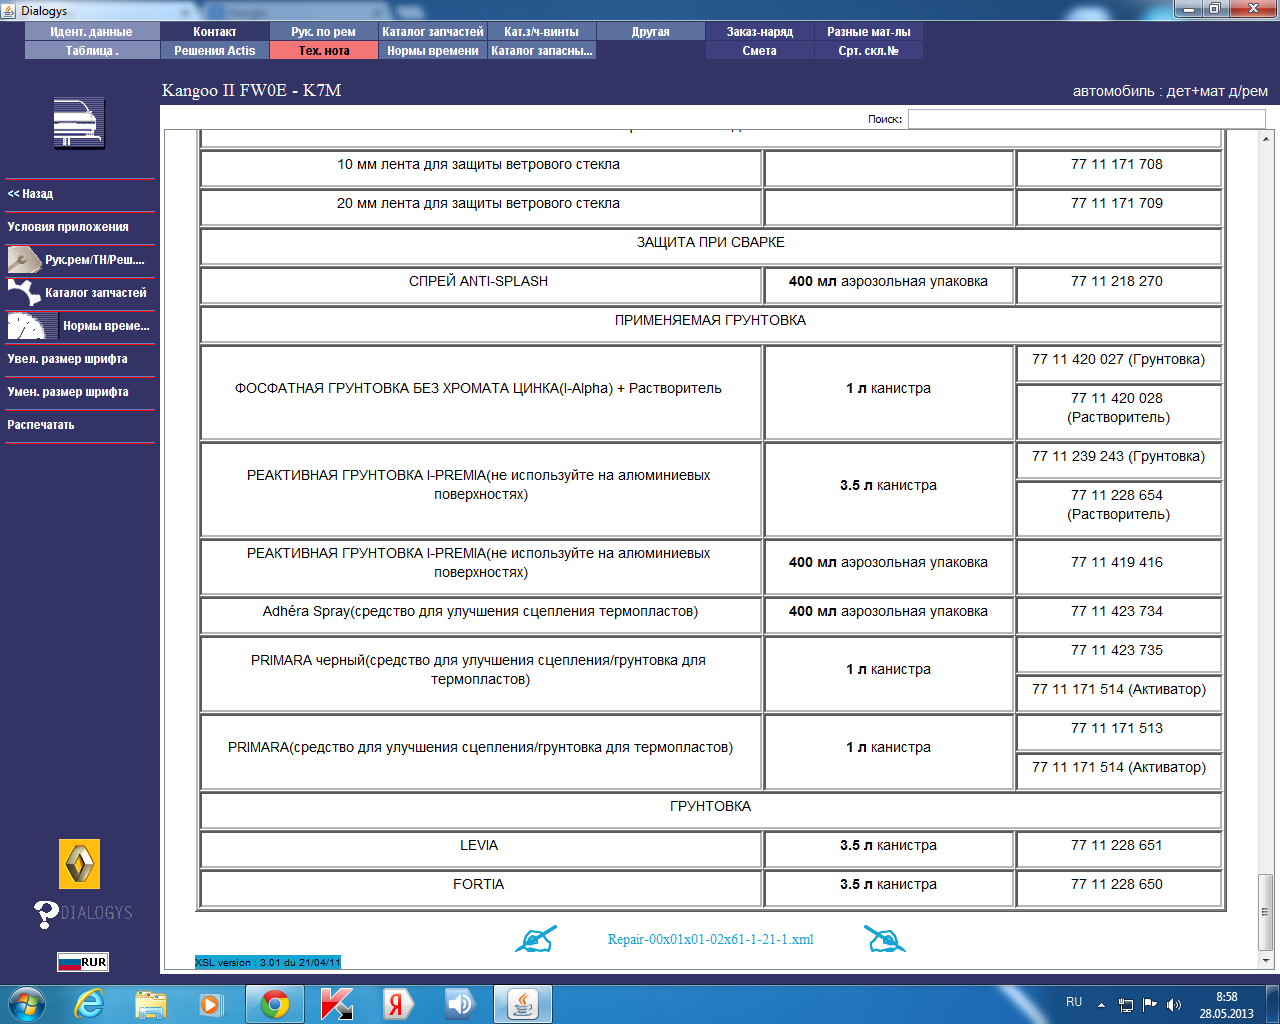Select part number 77 11 419 416
The width and height of the screenshot is (1280, 1024).
[1117, 563]
